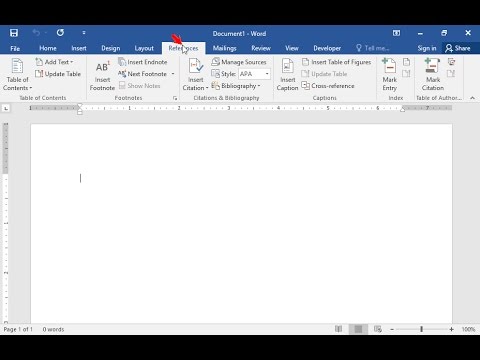Switch to Print Layout view
Screen dimensions: 480x360
[358, 329]
